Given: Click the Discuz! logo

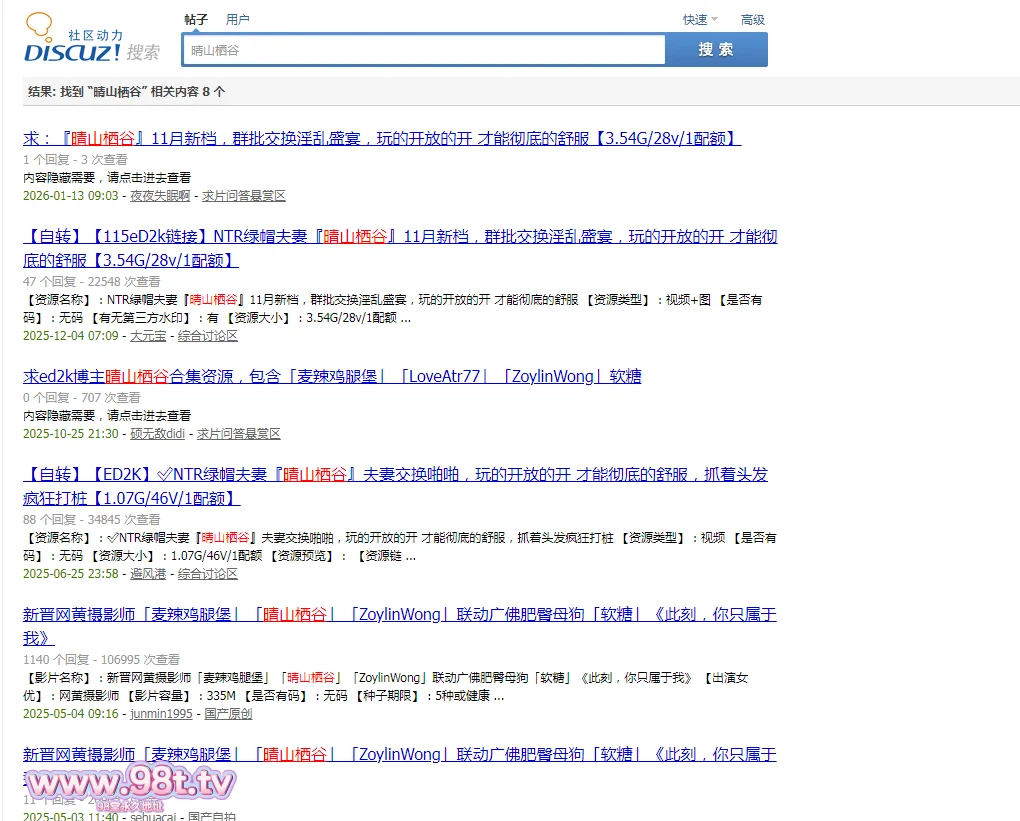Looking at the screenshot, I should [x=73, y=42].
